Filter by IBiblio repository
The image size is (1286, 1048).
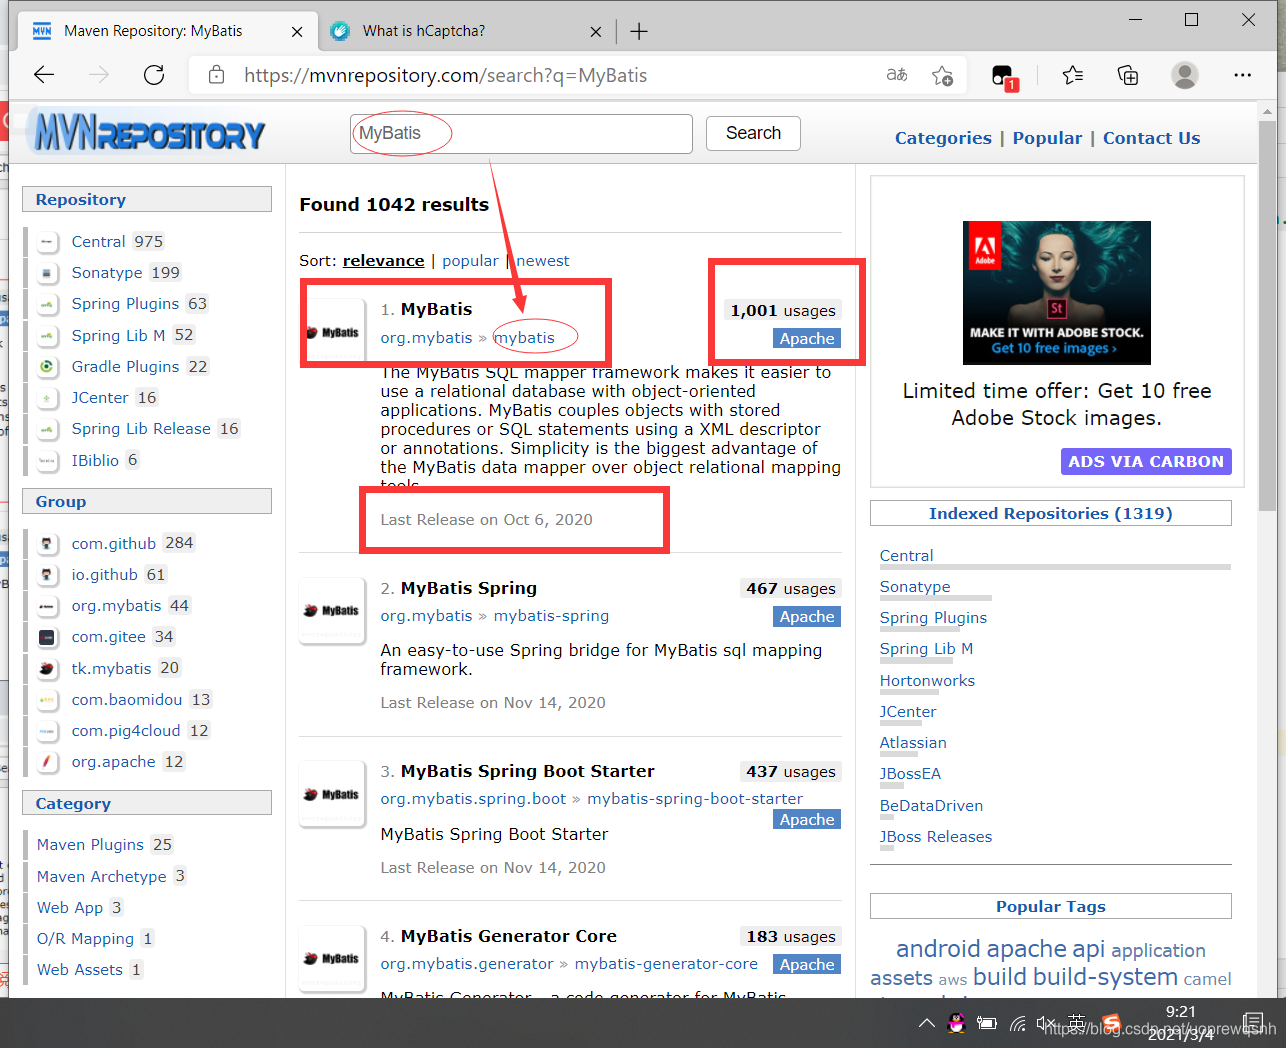point(95,460)
